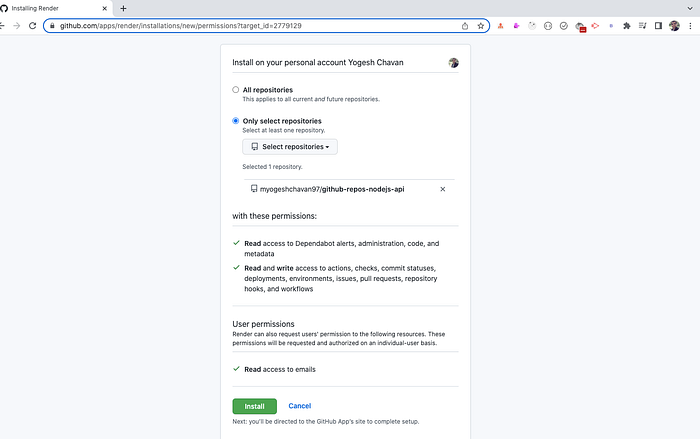
Task: Select the Only select repositories radio option
Action: click(235, 121)
